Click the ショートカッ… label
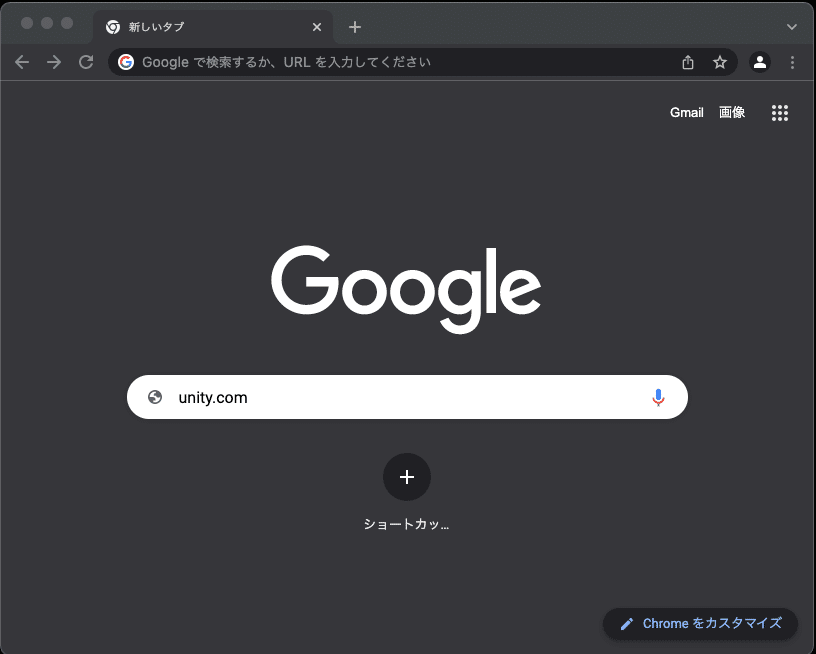The width and height of the screenshot is (816, 654). (x=406, y=524)
